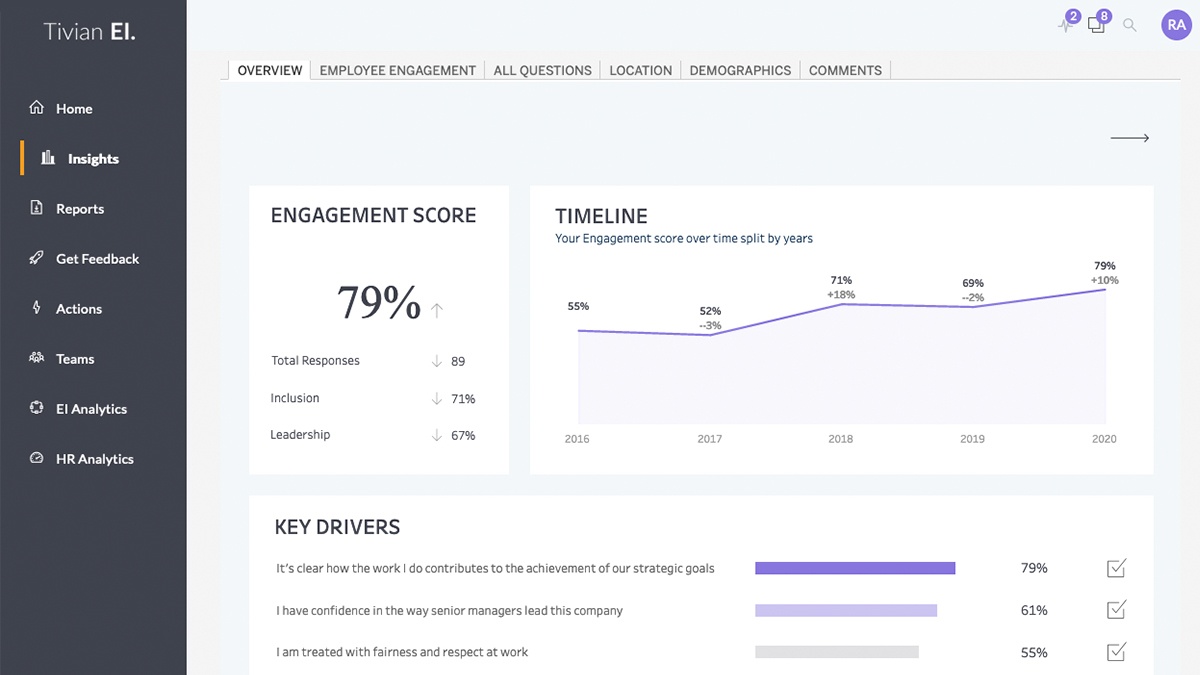Image resolution: width=1200 pixels, height=675 pixels.
Task: Toggle checkbox for senior managers confidence driver
Action: [x=1116, y=610]
